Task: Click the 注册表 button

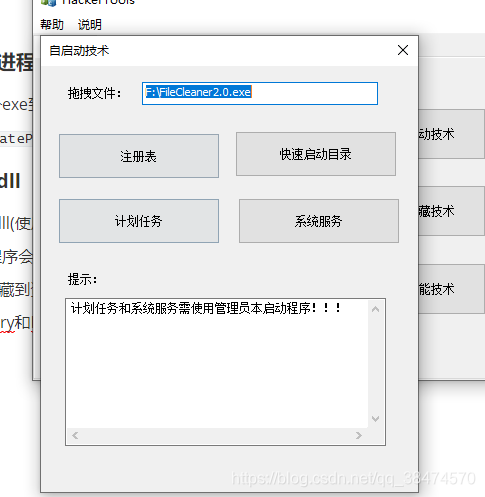Action: pyautogui.click(x=139, y=156)
